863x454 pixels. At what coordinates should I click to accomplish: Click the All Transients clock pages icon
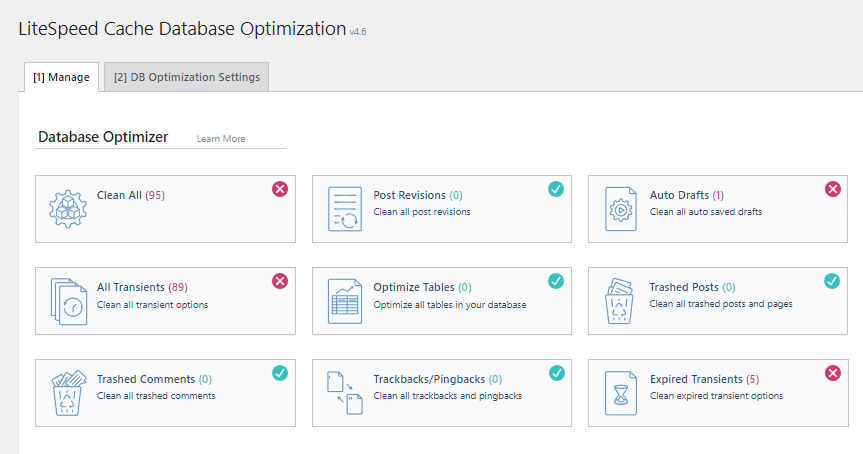pyautogui.click(x=69, y=302)
